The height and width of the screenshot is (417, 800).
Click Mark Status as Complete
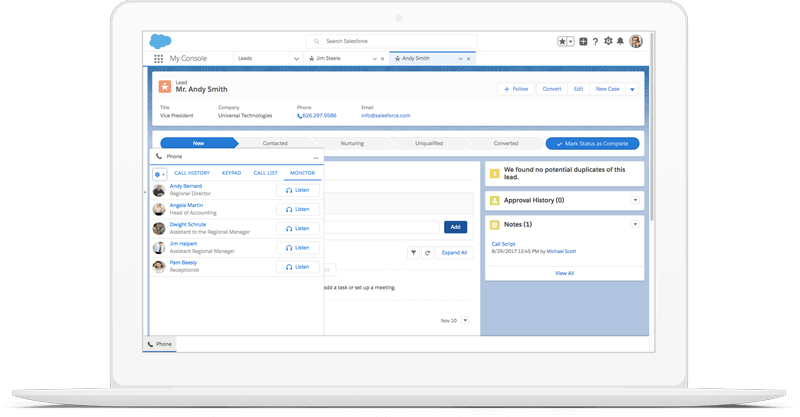coord(592,143)
